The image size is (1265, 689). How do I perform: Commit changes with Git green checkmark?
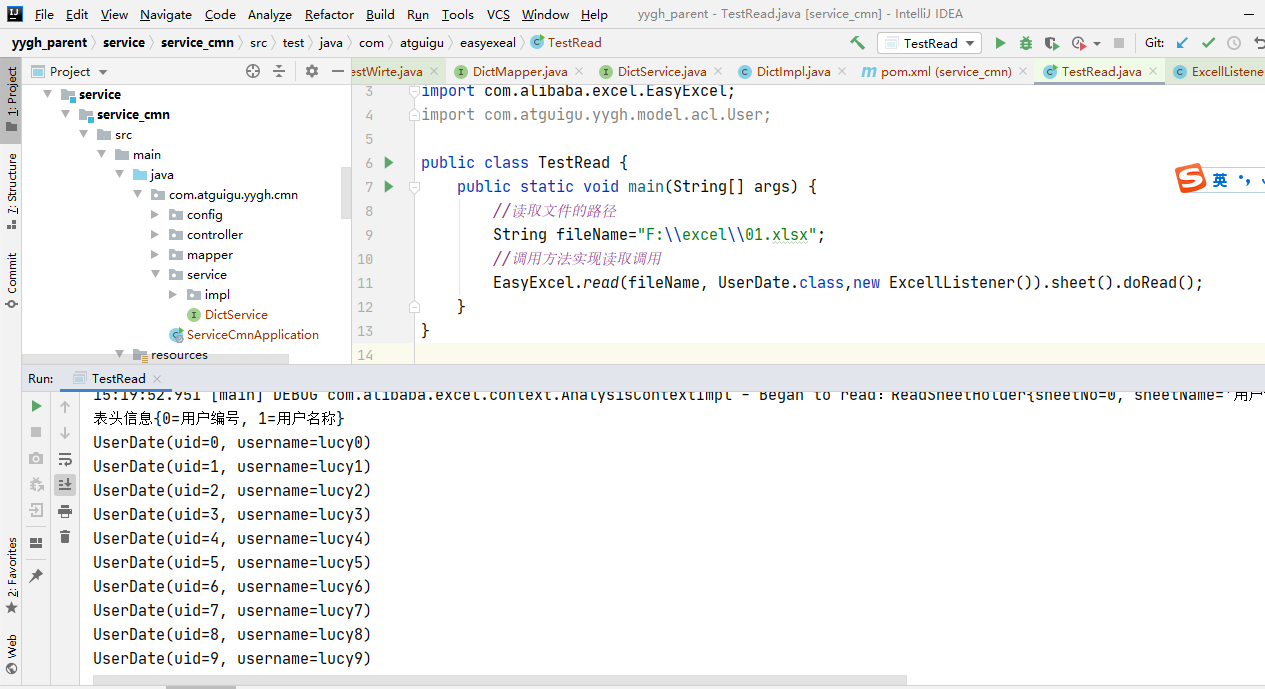(x=1208, y=43)
